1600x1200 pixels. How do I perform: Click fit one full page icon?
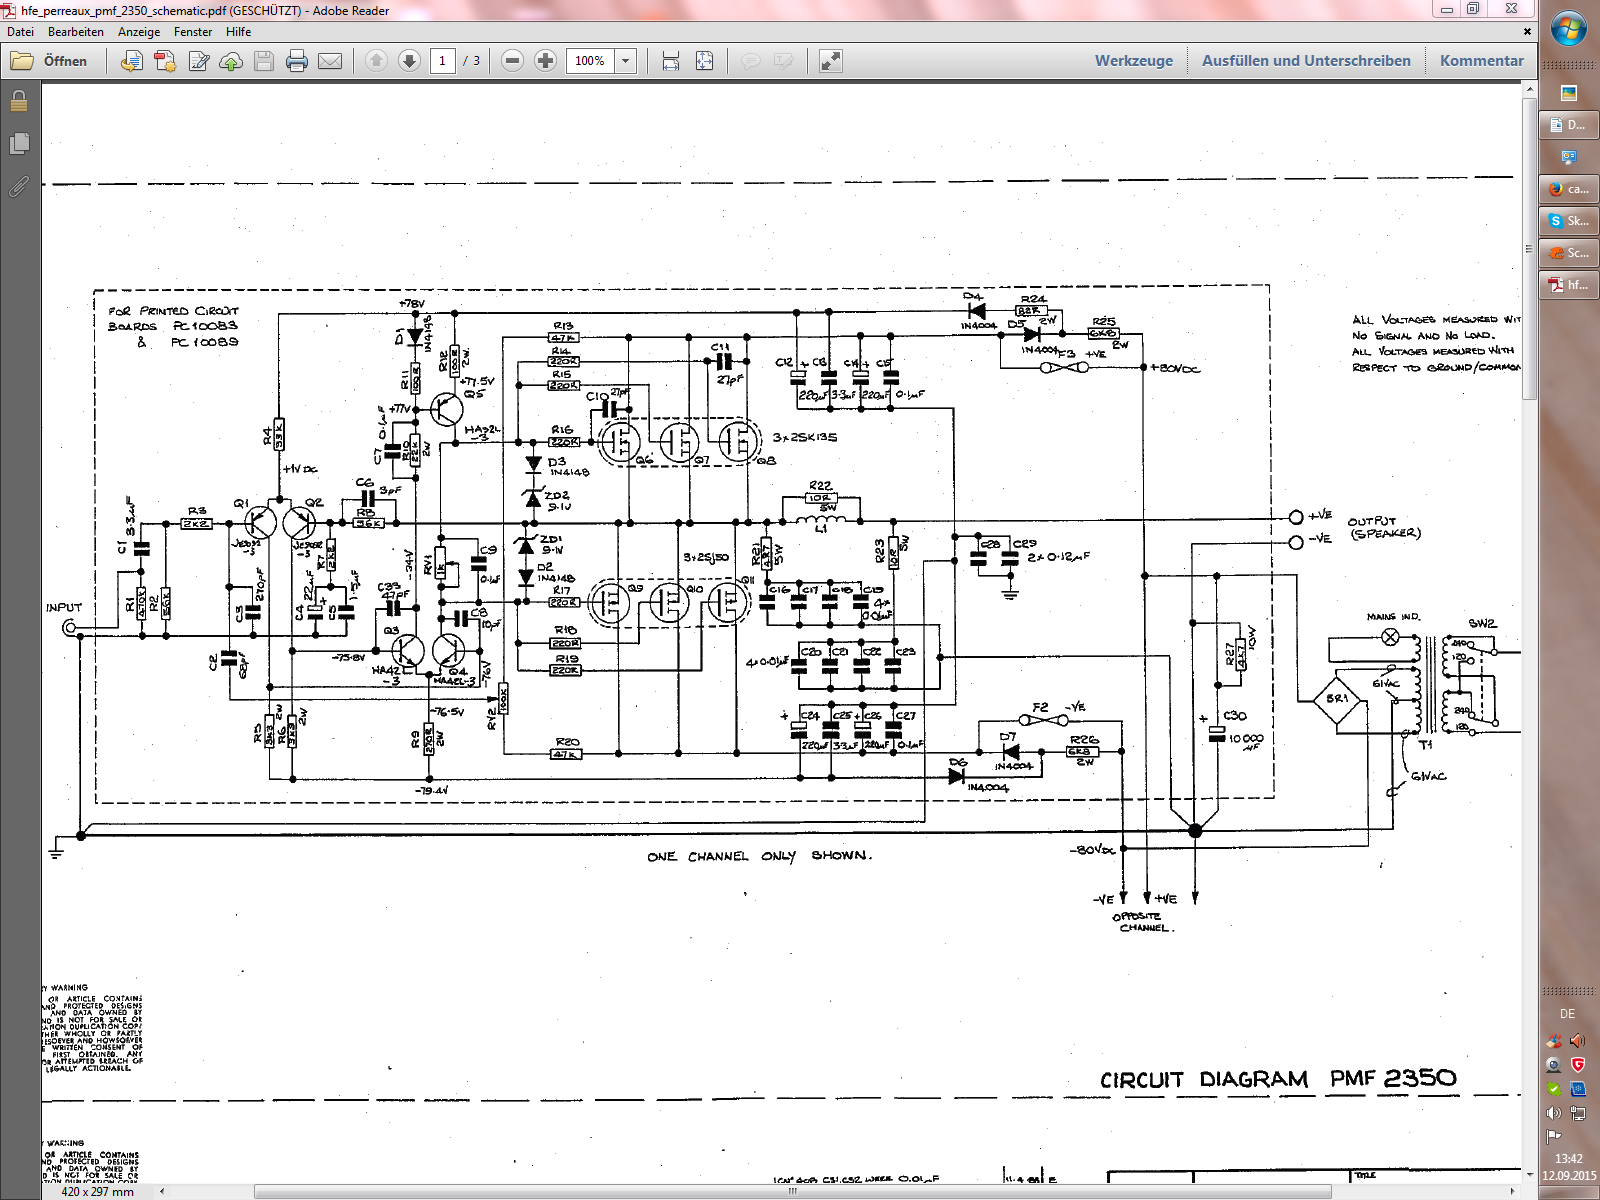click(705, 61)
